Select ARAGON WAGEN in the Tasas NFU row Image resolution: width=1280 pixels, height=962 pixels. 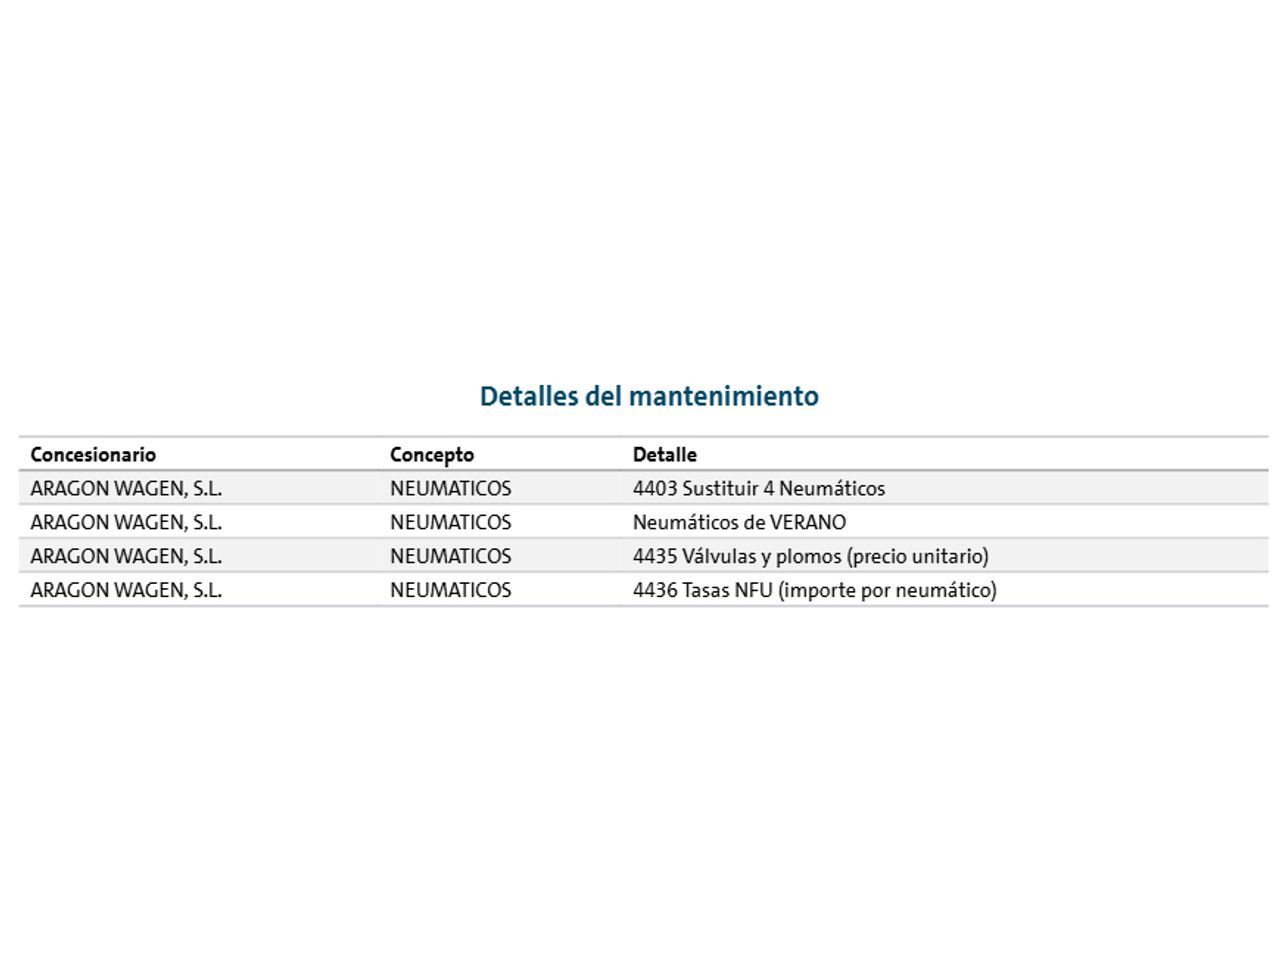(x=126, y=590)
